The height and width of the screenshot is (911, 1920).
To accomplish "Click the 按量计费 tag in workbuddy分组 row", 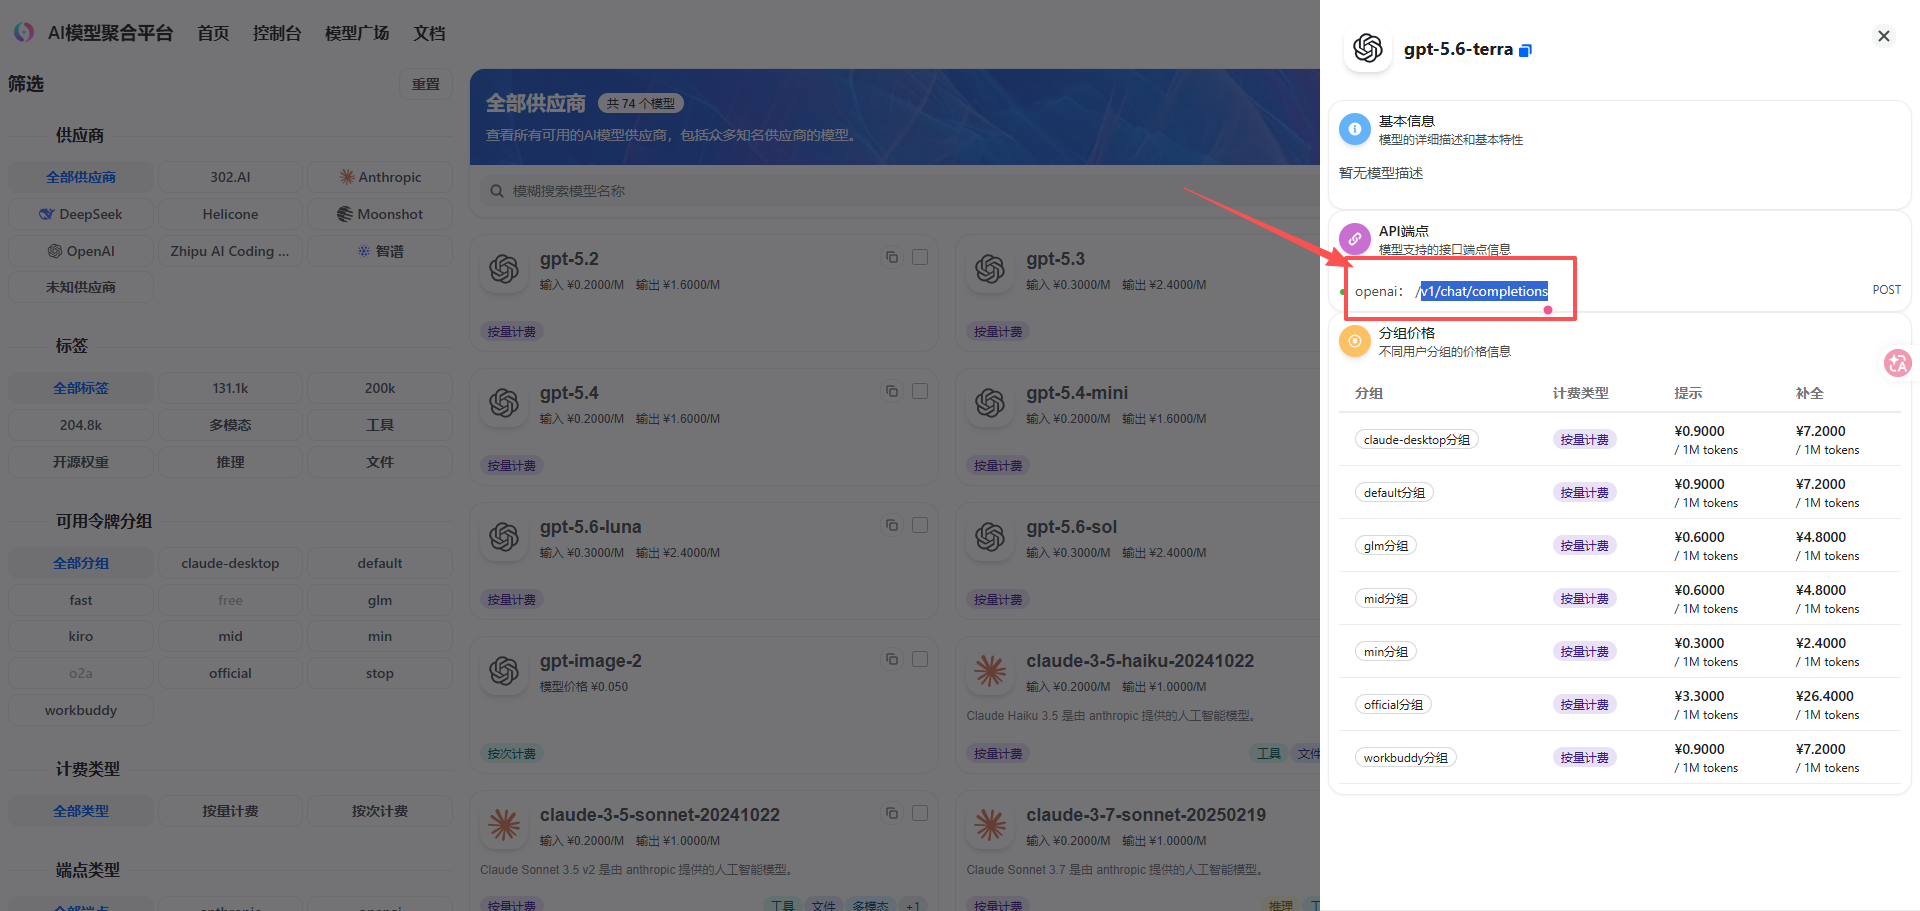I will point(1585,758).
